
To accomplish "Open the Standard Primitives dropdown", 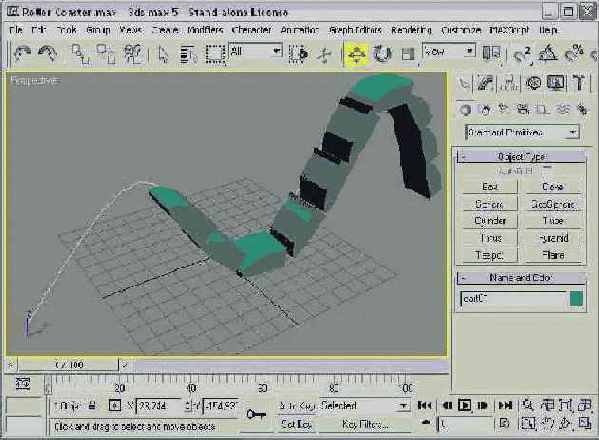I will (522, 133).
